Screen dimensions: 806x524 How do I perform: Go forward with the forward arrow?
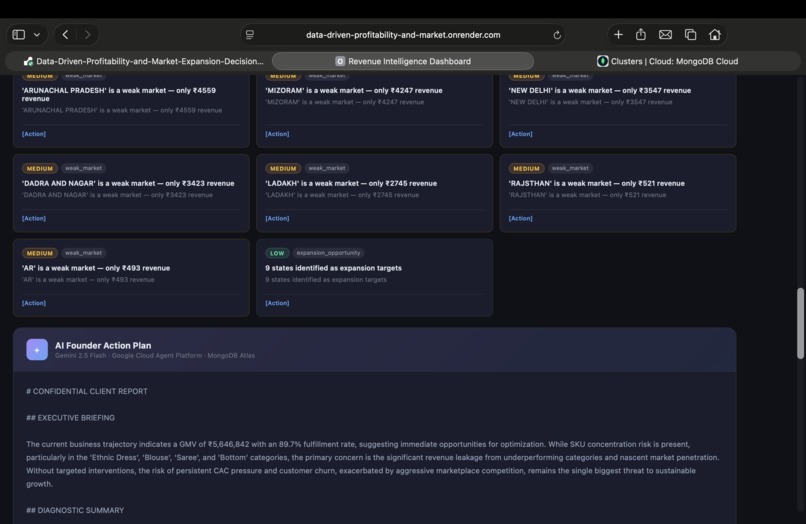(x=87, y=34)
